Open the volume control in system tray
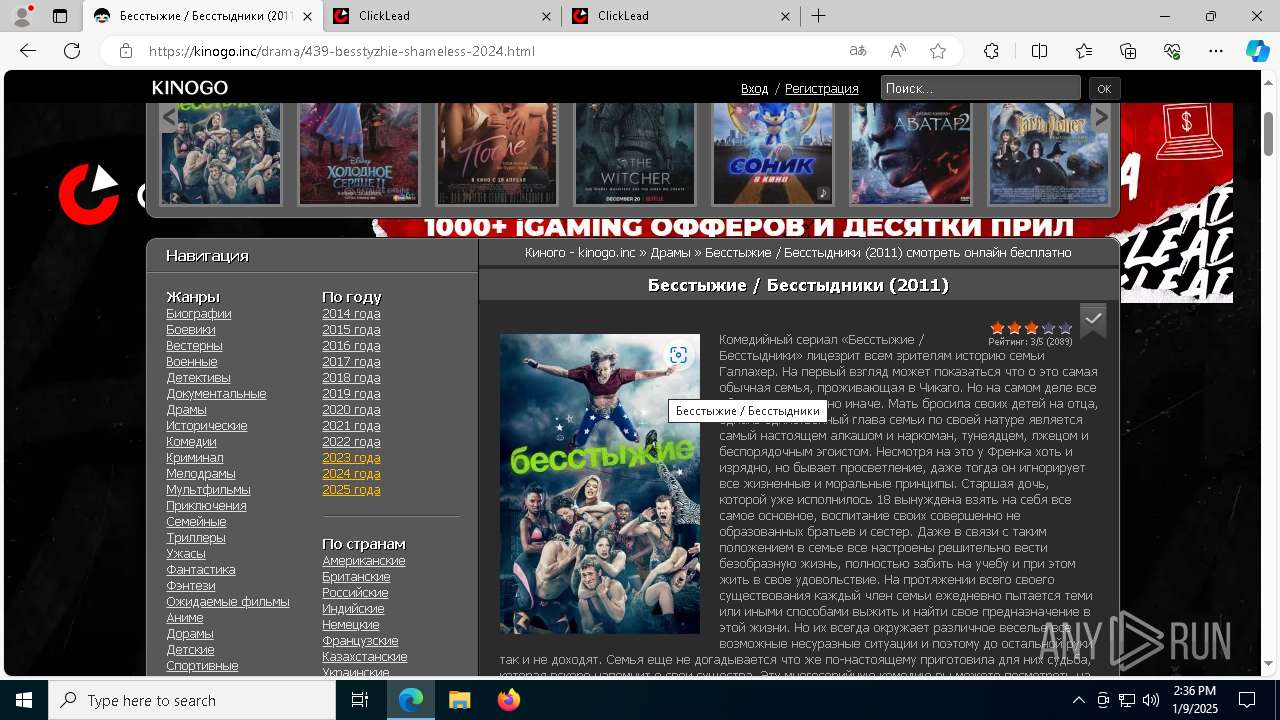The width and height of the screenshot is (1280, 720). coord(1151,700)
